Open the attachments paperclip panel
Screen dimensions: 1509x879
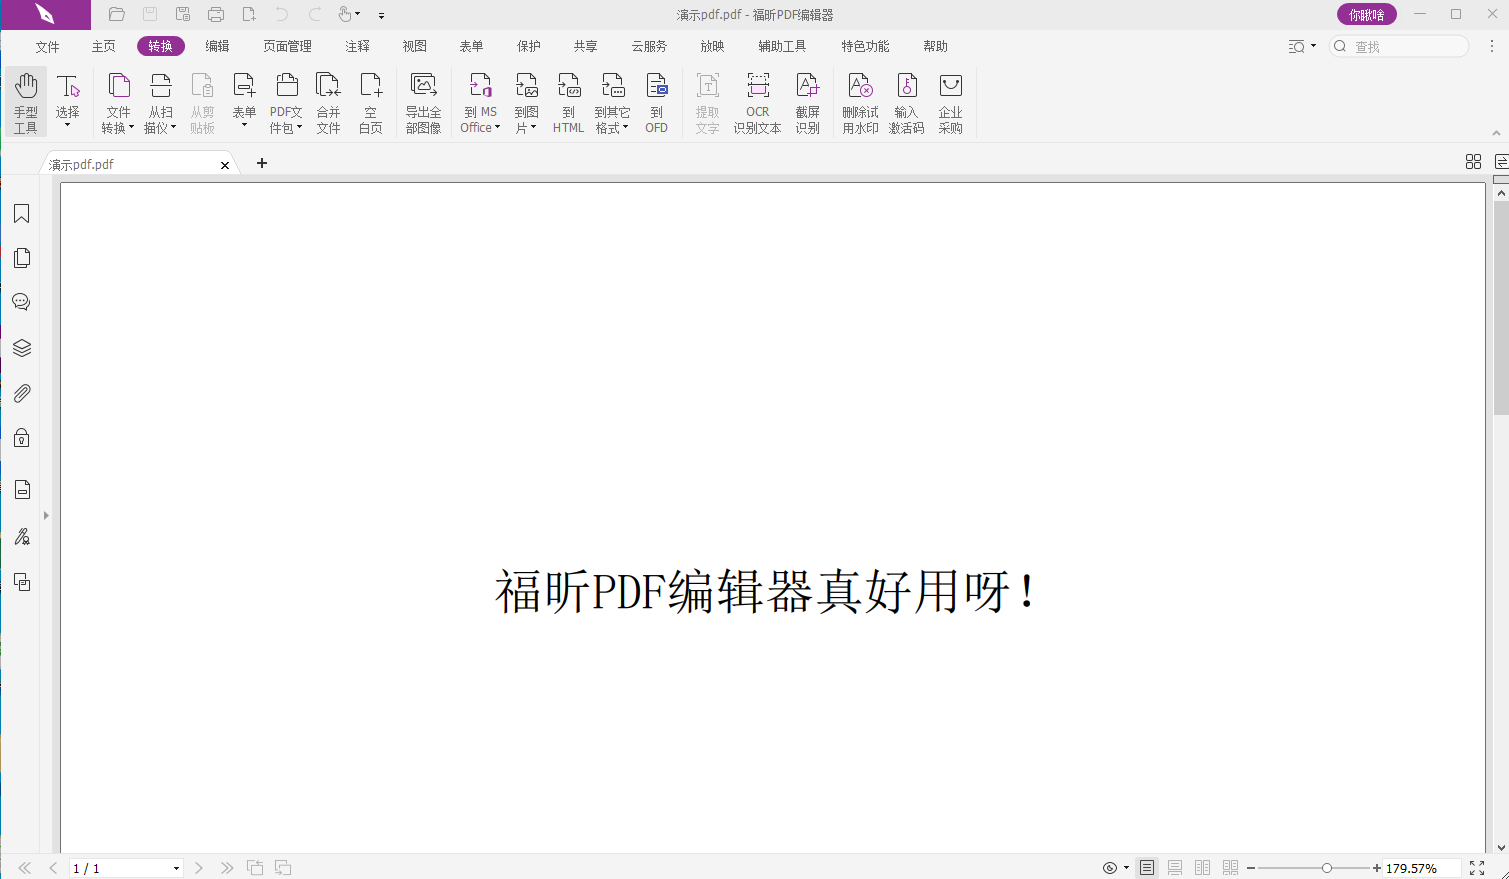click(x=21, y=393)
